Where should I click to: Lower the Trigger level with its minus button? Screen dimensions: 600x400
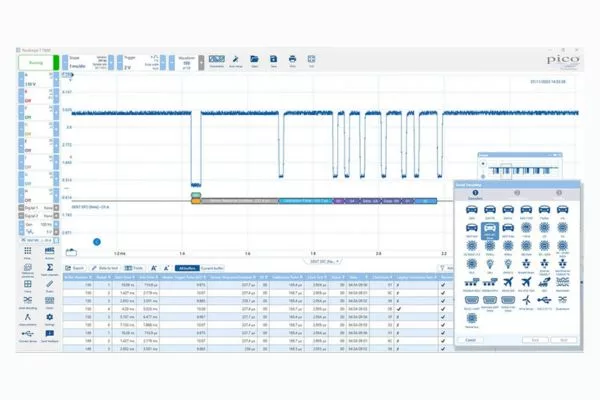120,62
